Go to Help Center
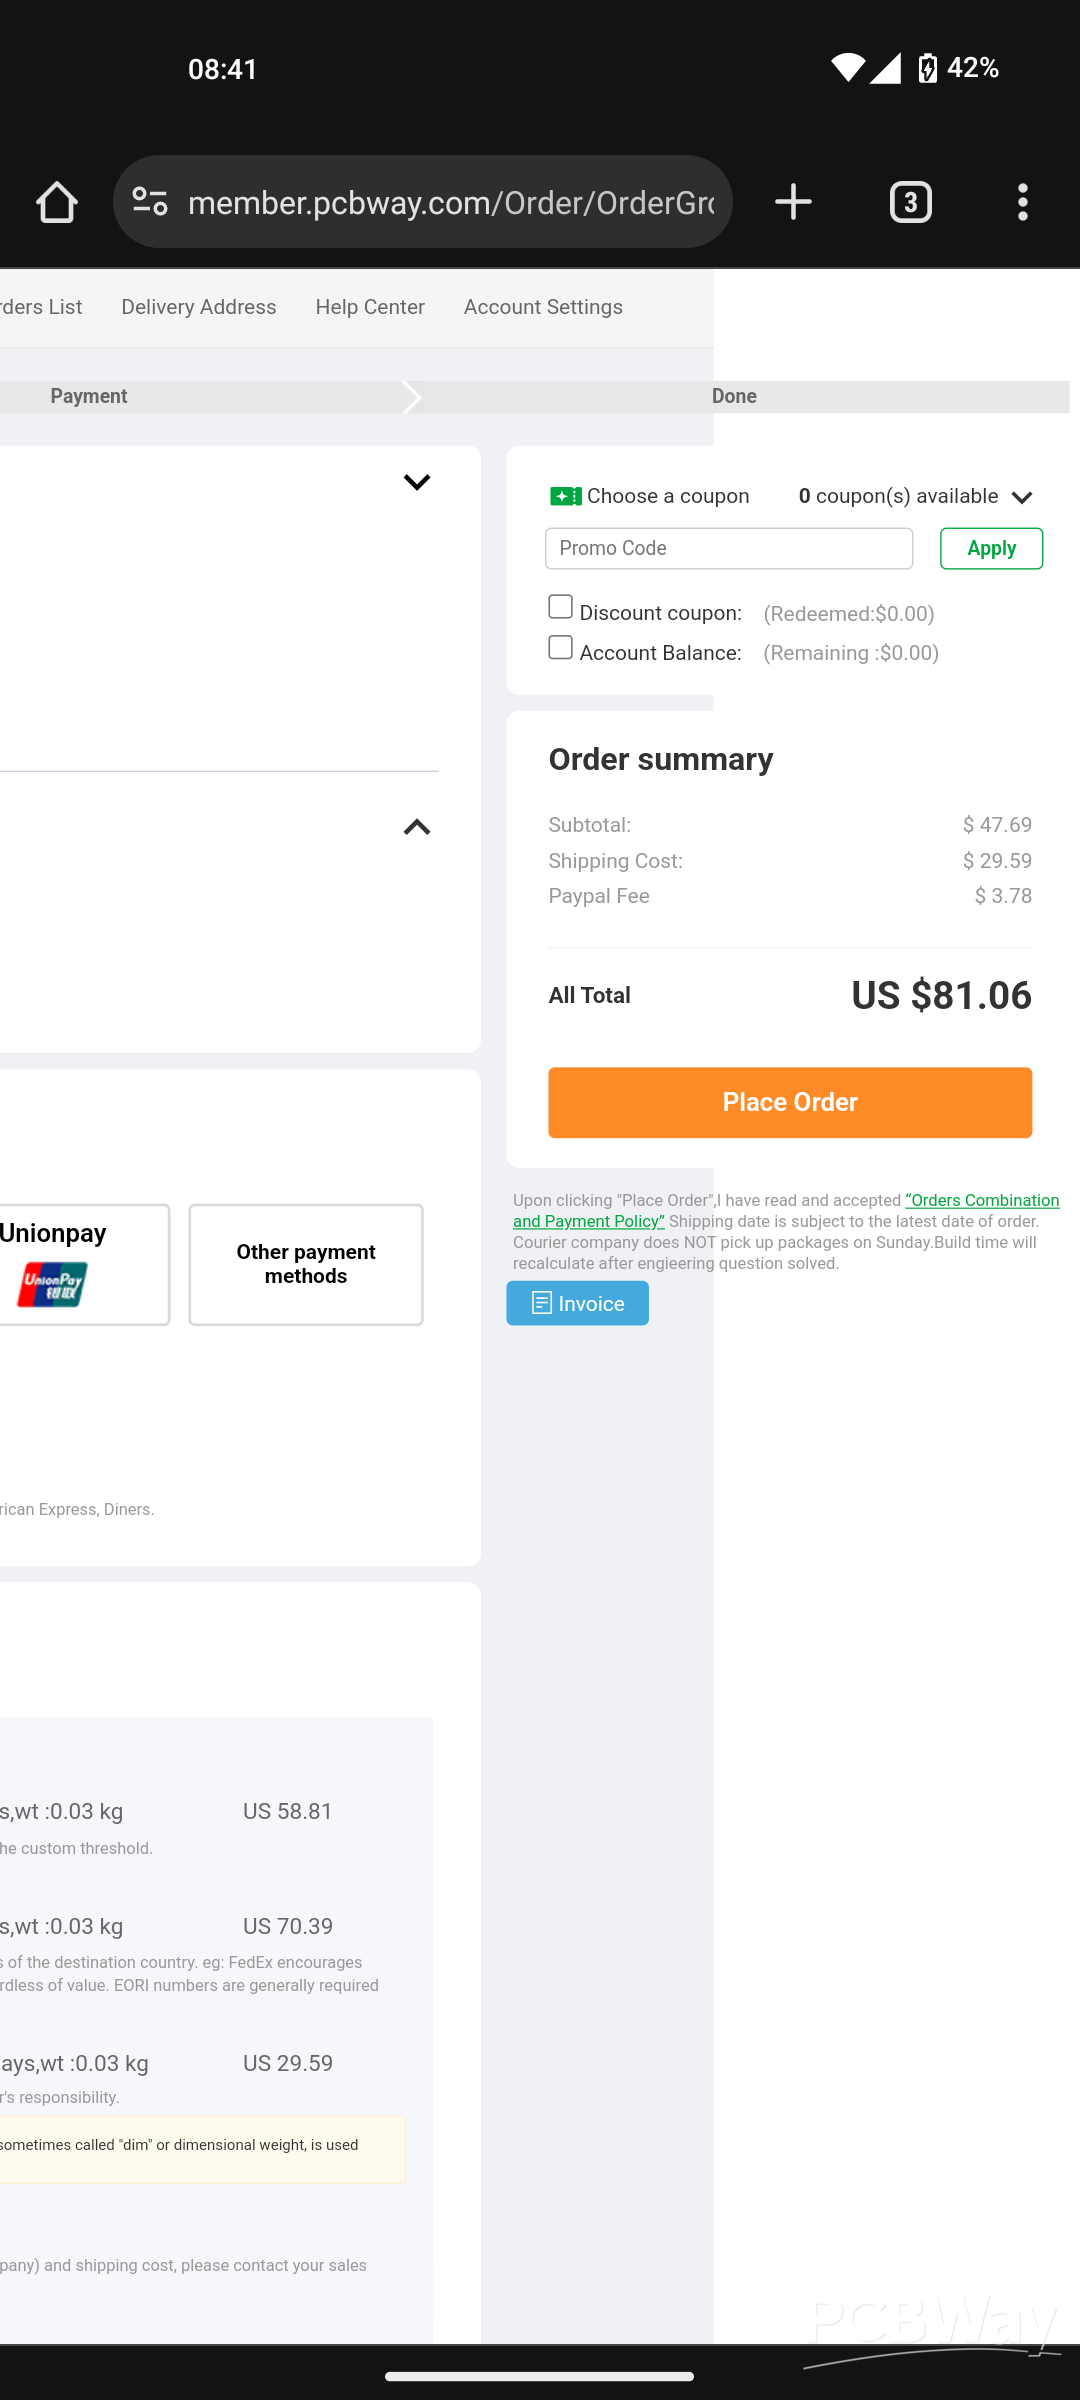The image size is (1080, 2400). point(370,307)
